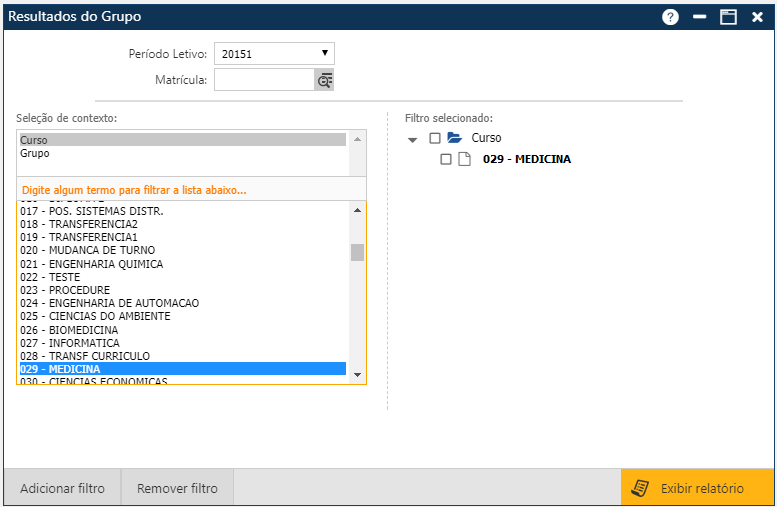The image size is (777, 507).
Task: Collapse the Curso tree node
Action: [x=413, y=139]
